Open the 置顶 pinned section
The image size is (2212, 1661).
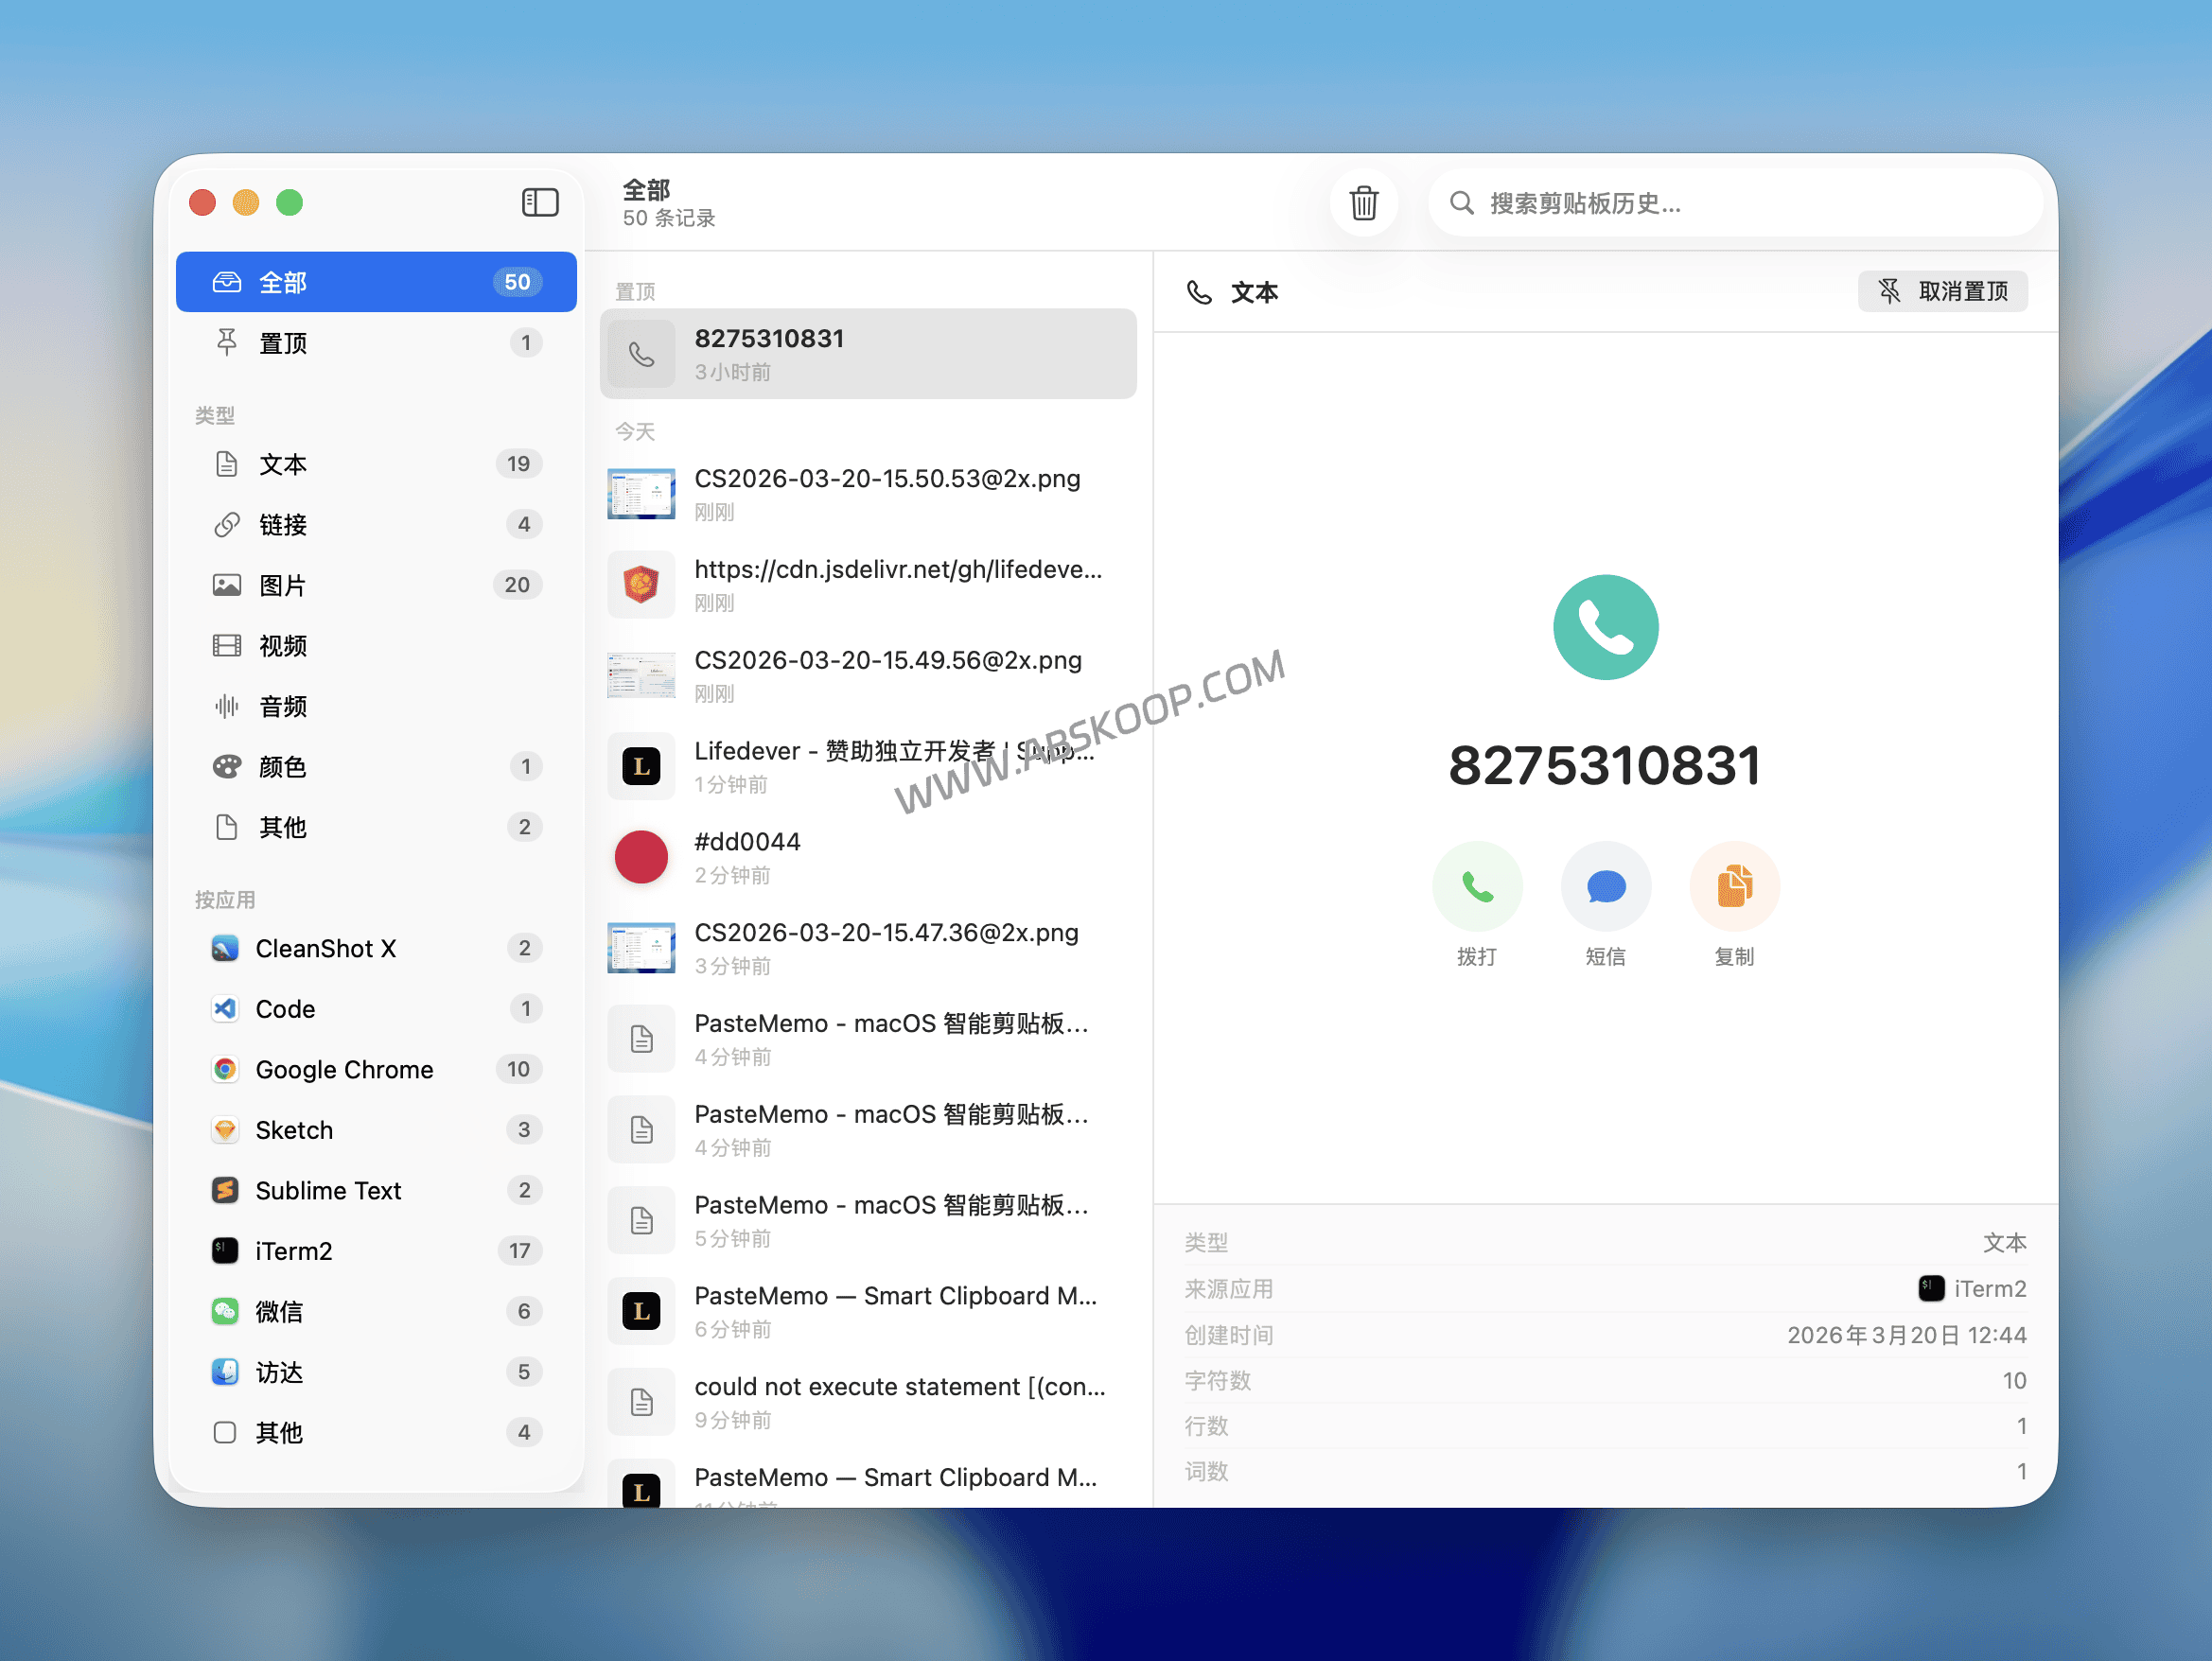(x=282, y=342)
